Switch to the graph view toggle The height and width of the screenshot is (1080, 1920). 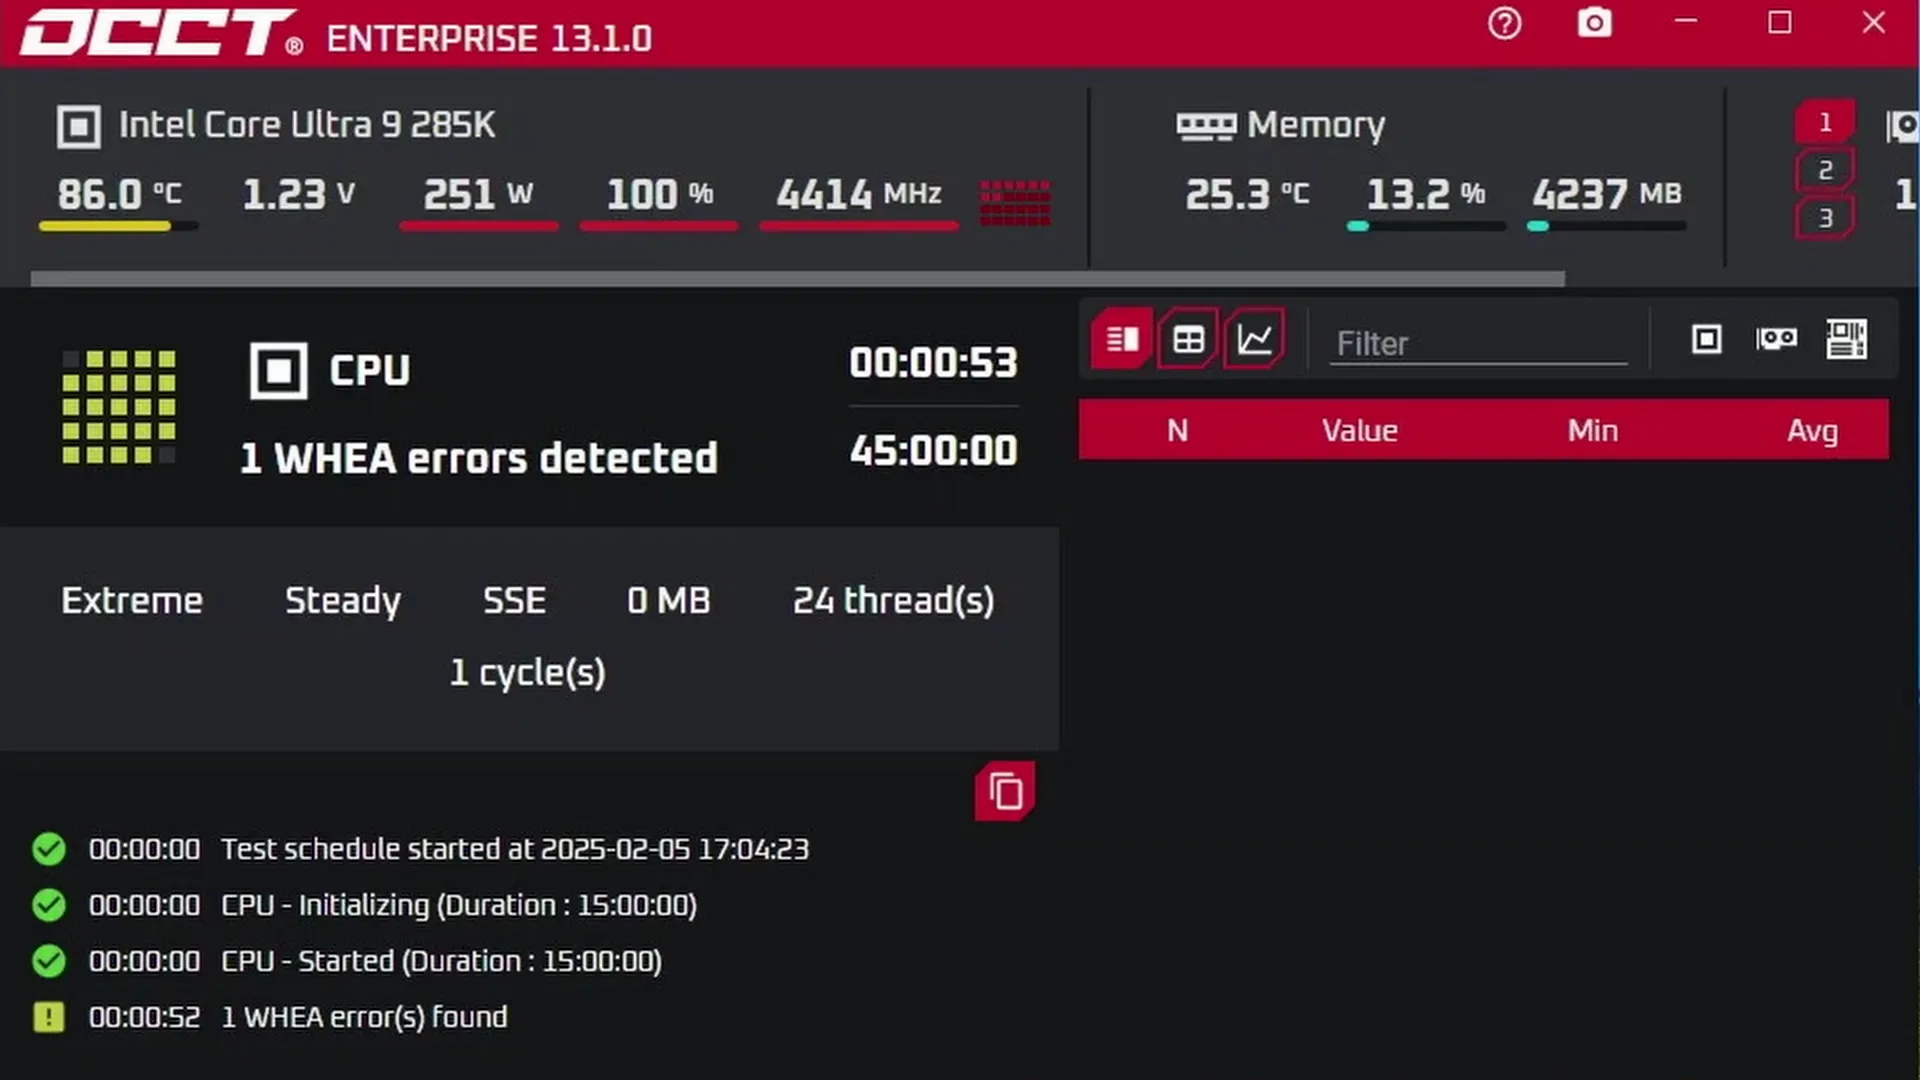click(x=1254, y=340)
